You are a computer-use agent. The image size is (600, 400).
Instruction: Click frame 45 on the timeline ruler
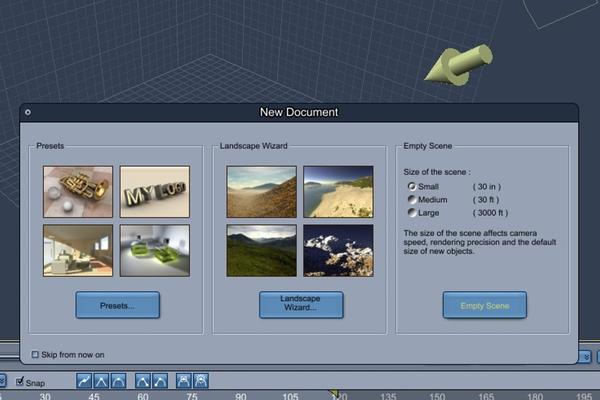pos(94,397)
